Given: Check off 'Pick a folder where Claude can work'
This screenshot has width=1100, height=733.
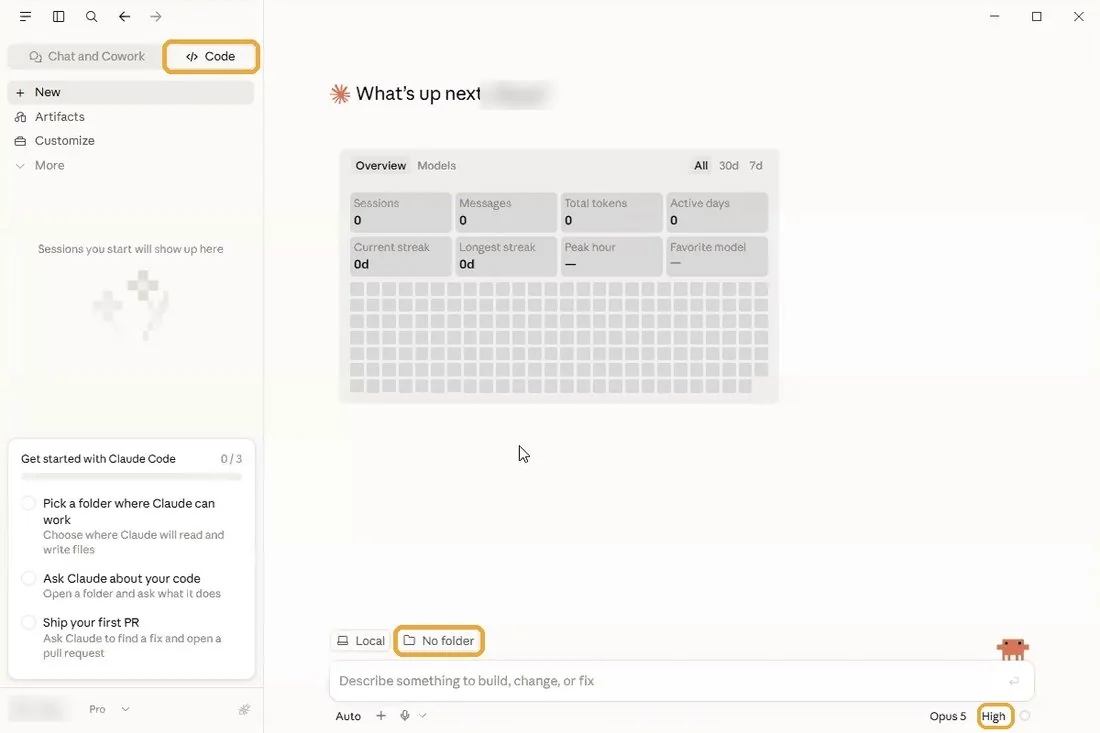Looking at the screenshot, I should pos(28,503).
